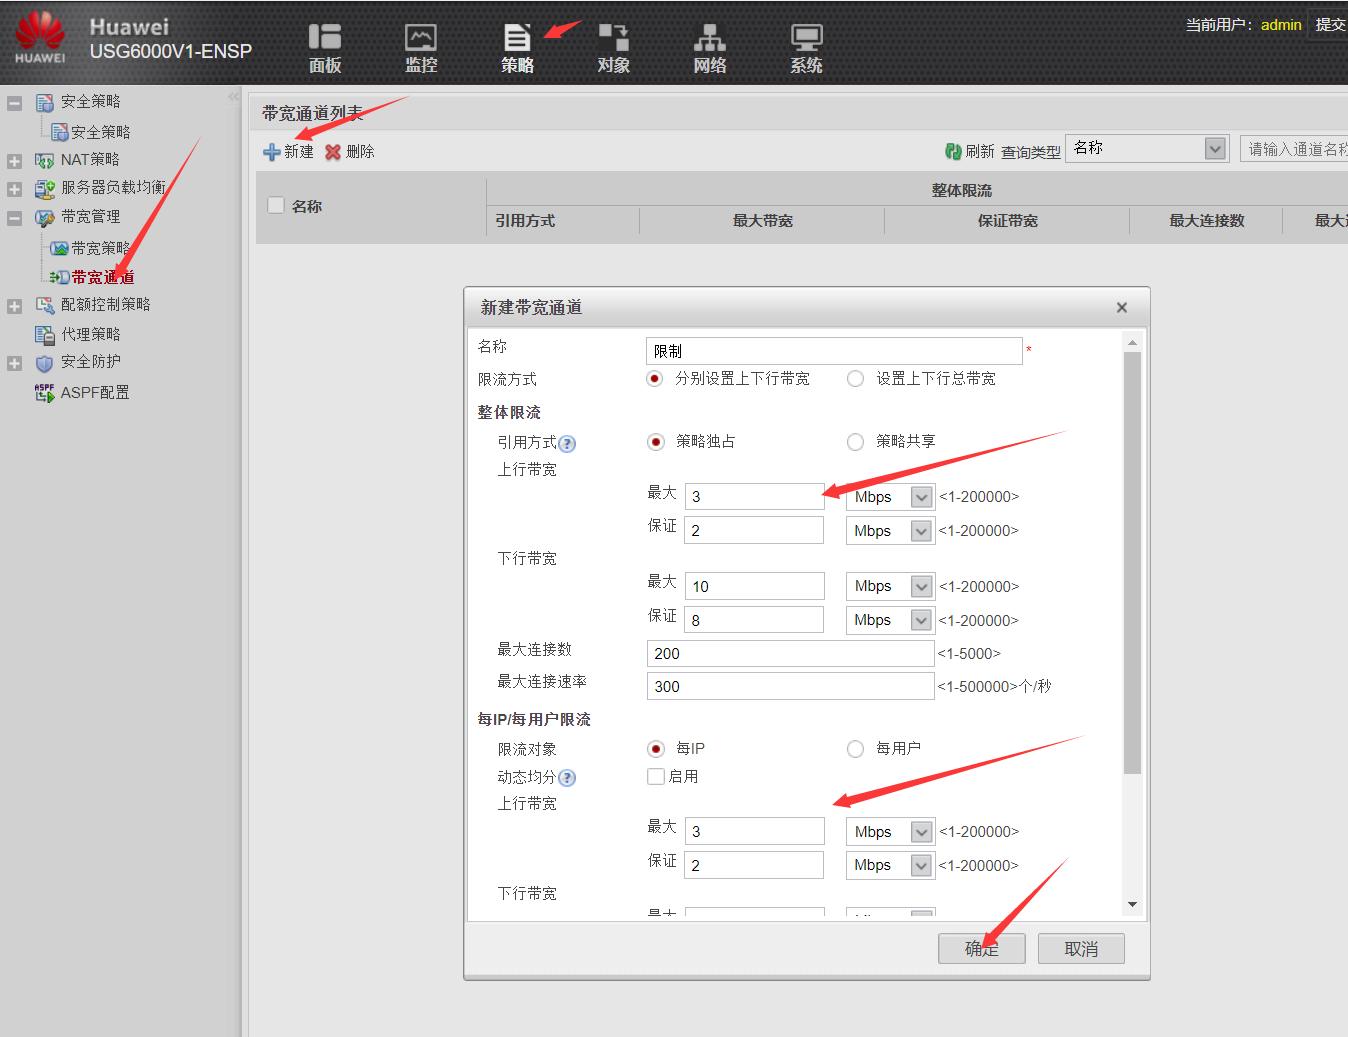
Task: Select 带宽策略 in the sidebar
Action: pyautogui.click(x=95, y=247)
